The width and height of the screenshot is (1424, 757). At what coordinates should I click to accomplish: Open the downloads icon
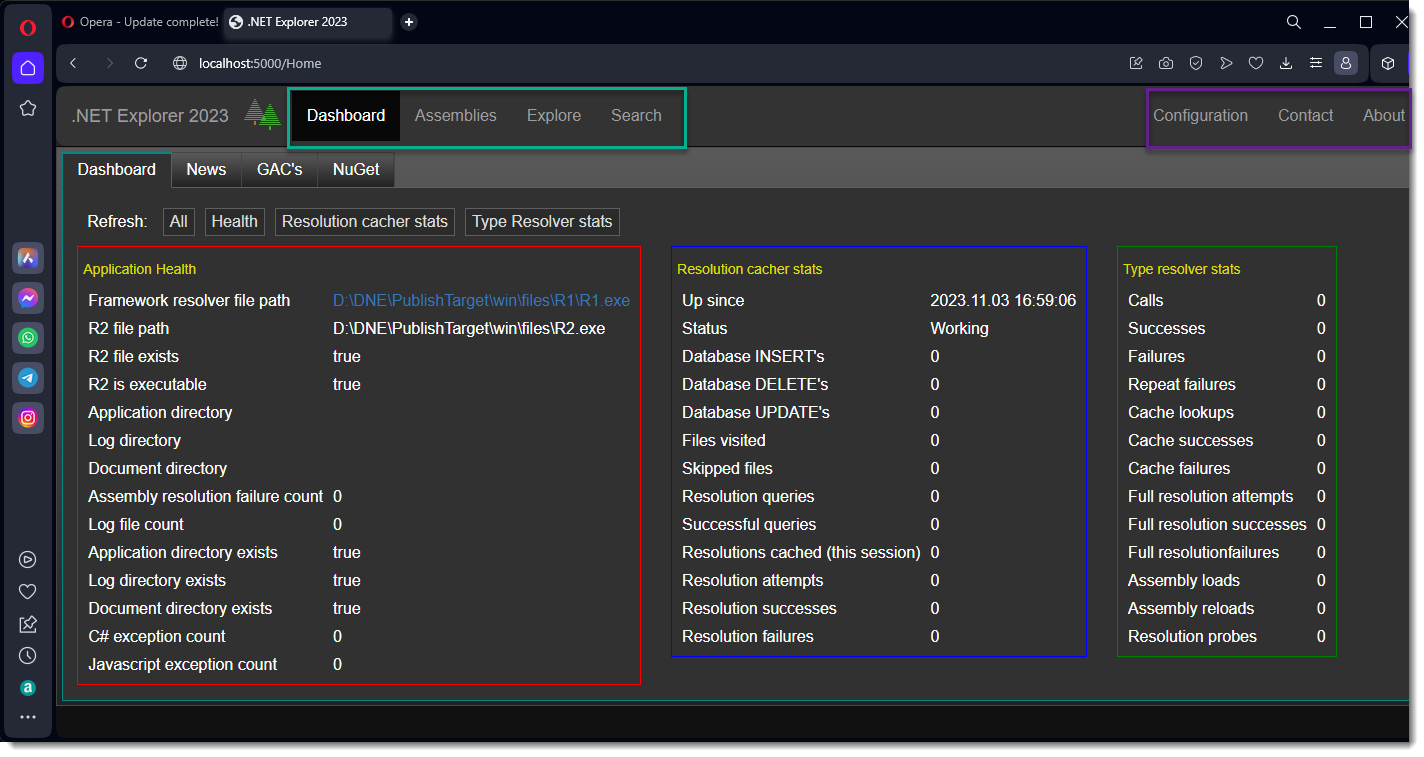pyautogui.click(x=1286, y=63)
